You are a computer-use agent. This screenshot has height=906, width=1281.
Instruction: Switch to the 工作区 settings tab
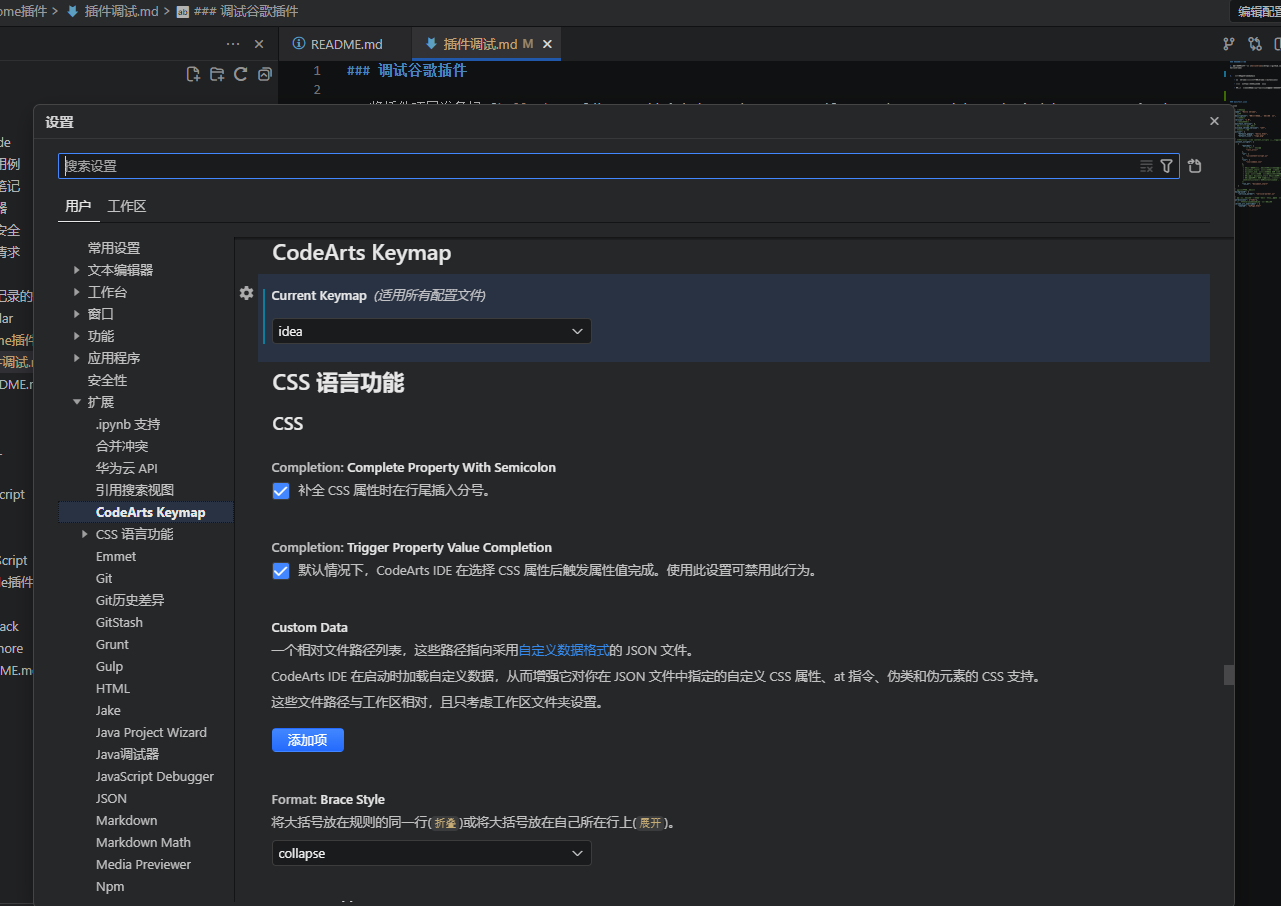point(127,207)
